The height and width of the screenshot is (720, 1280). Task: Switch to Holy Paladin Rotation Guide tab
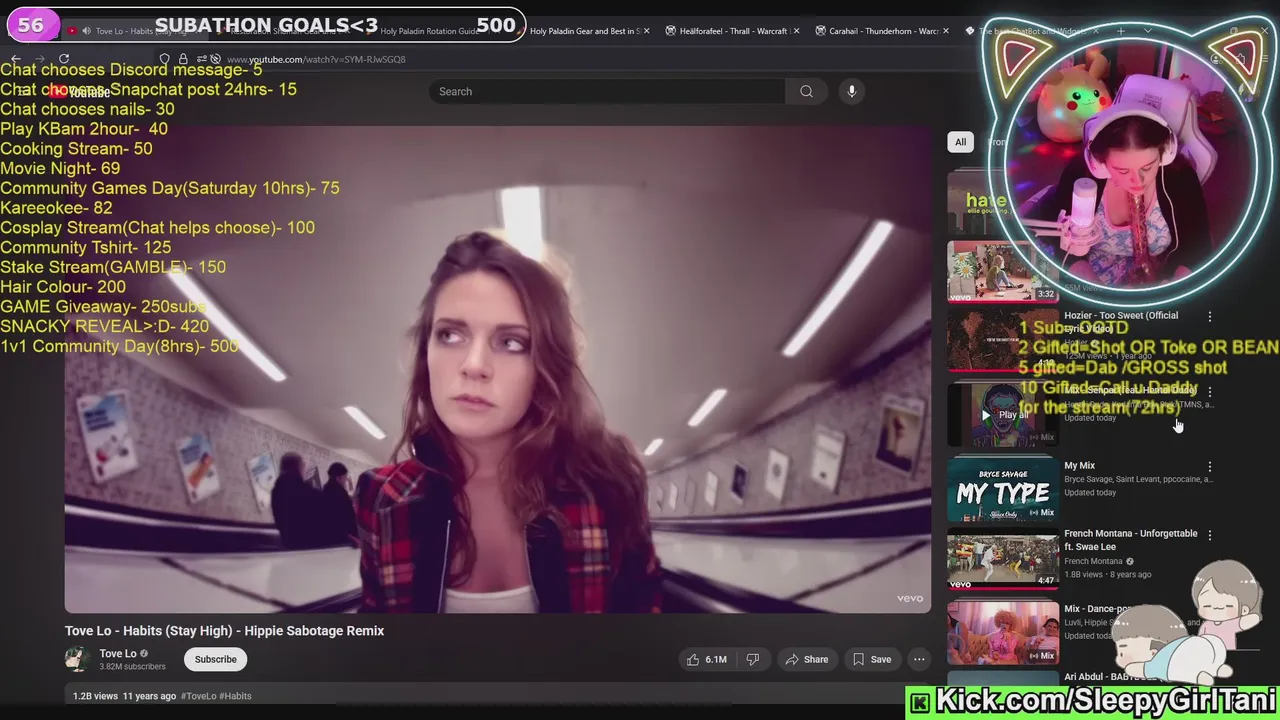coord(428,31)
